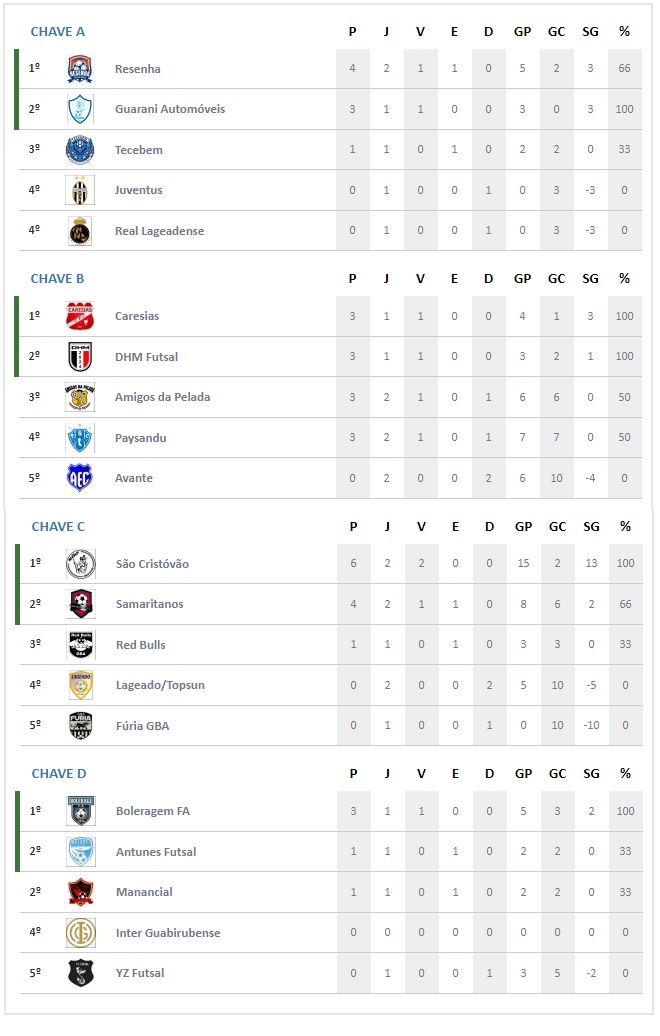Image resolution: width=660 pixels, height=1036 pixels.
Task: Click the SG column header in Chave D
Action: tap(591, 774)
